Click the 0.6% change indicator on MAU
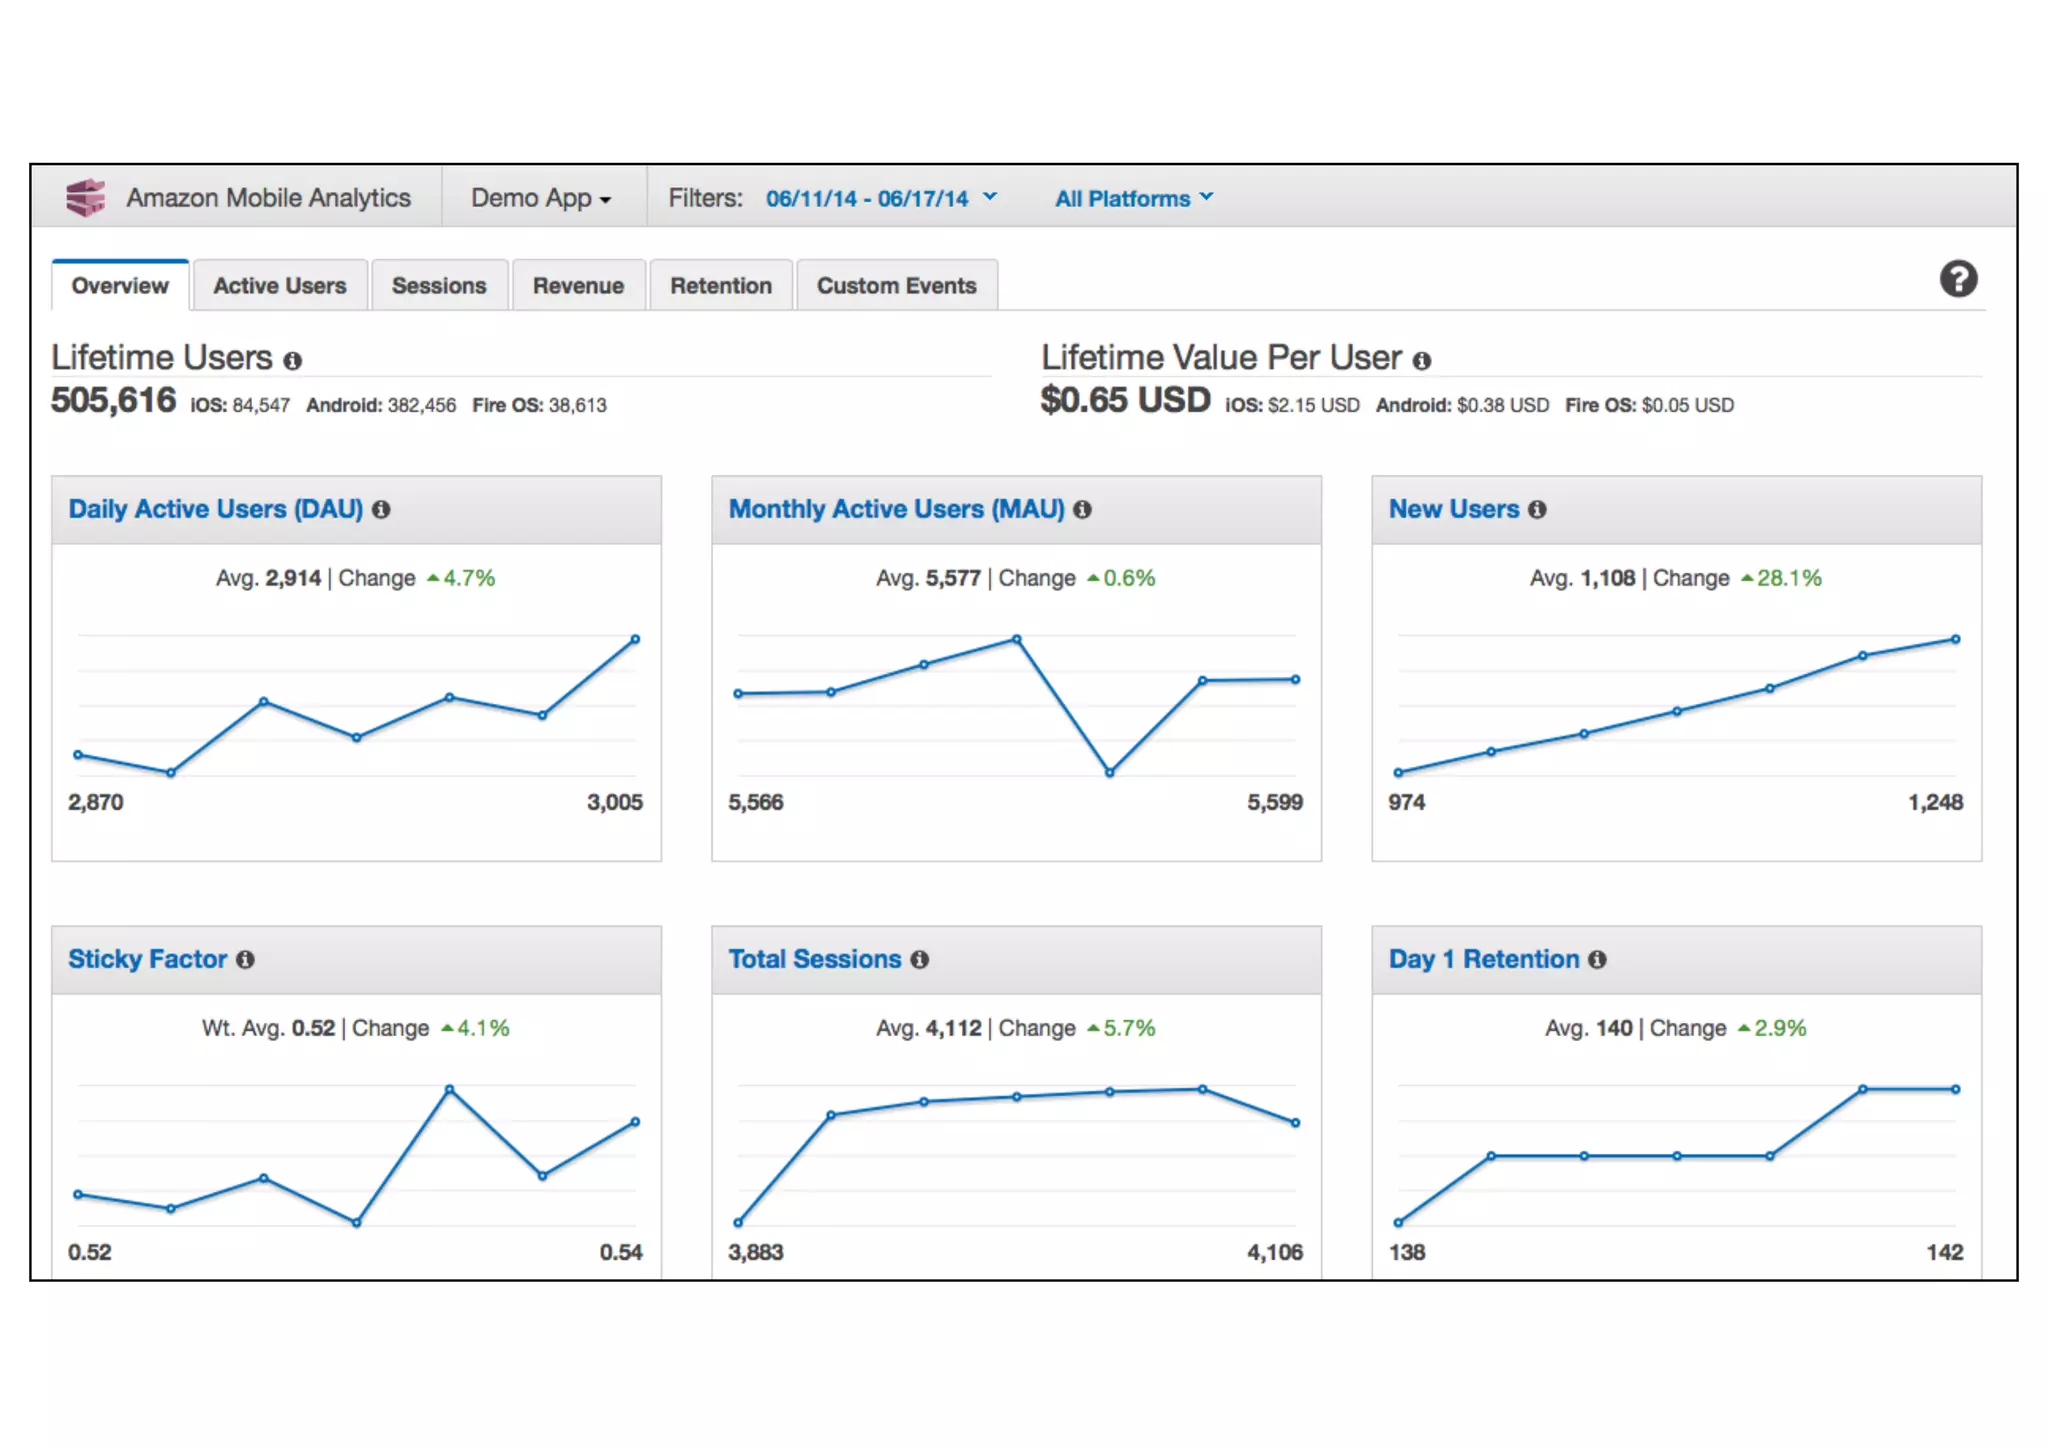The image size is (2048, 1447). pyautogui.click(x=1121, y=578)
